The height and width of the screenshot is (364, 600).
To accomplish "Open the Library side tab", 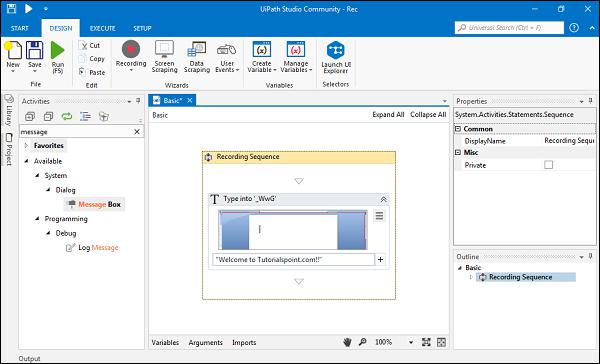I will click(x=8, y=111).
